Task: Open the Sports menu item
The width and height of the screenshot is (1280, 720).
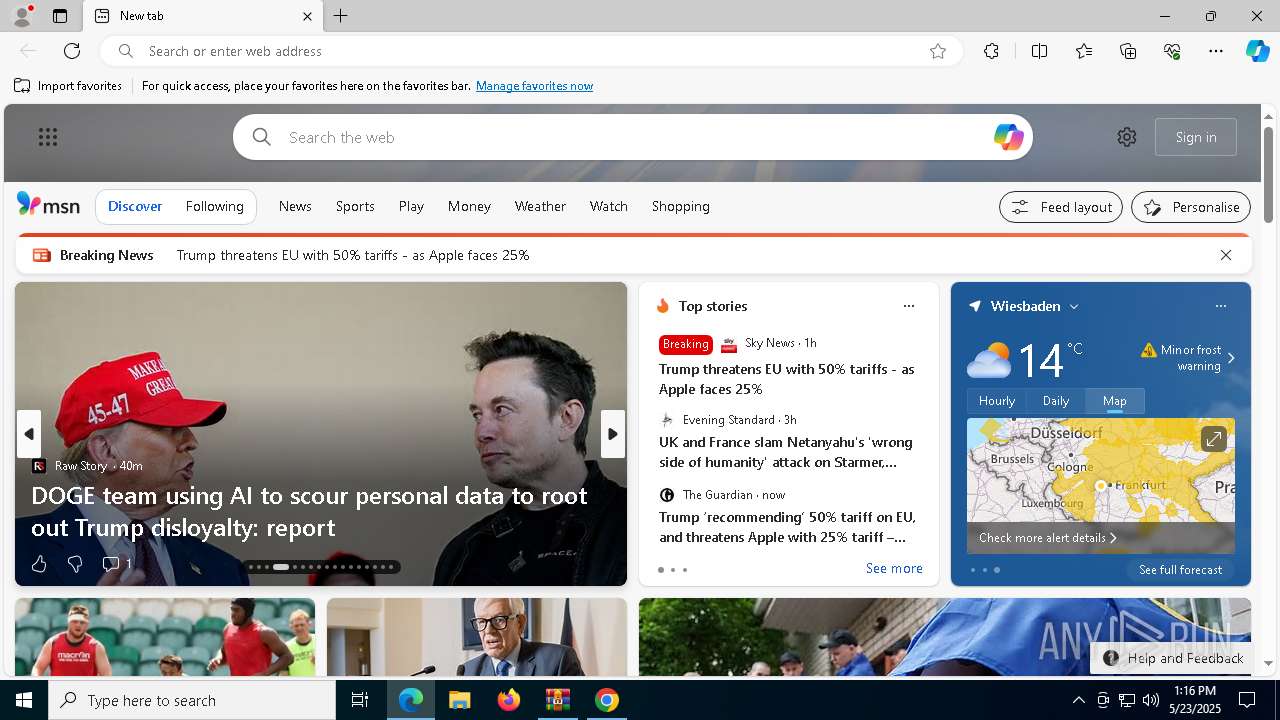Action: (x=355, y=206)
